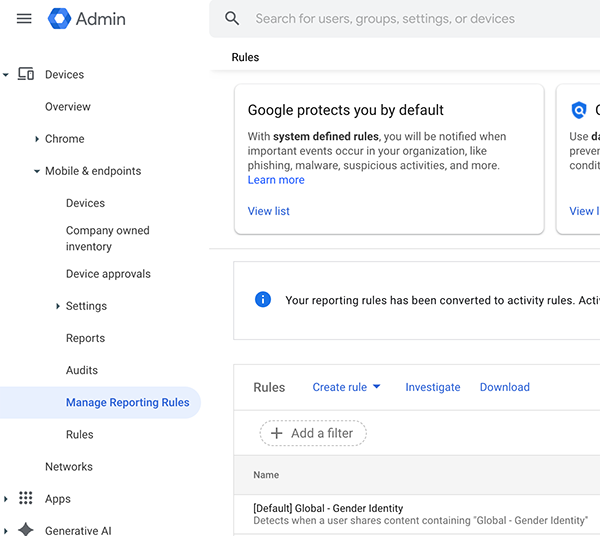The width and height of the screenshot is (600, 536).
Task: Click the Apps grid icon
Action: pyautogui.click(x=26, y=498)
